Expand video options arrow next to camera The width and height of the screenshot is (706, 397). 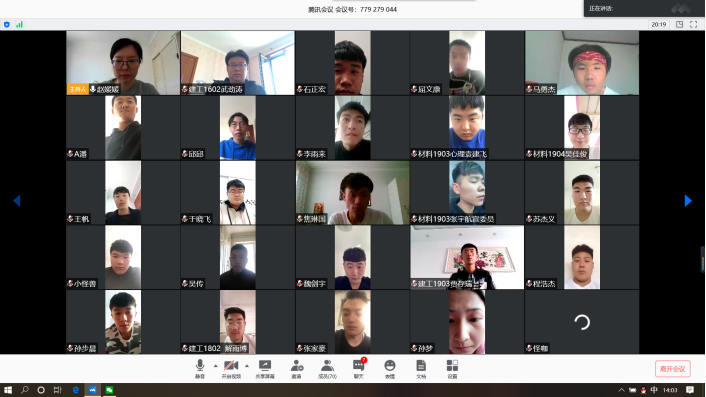[247, 366]
